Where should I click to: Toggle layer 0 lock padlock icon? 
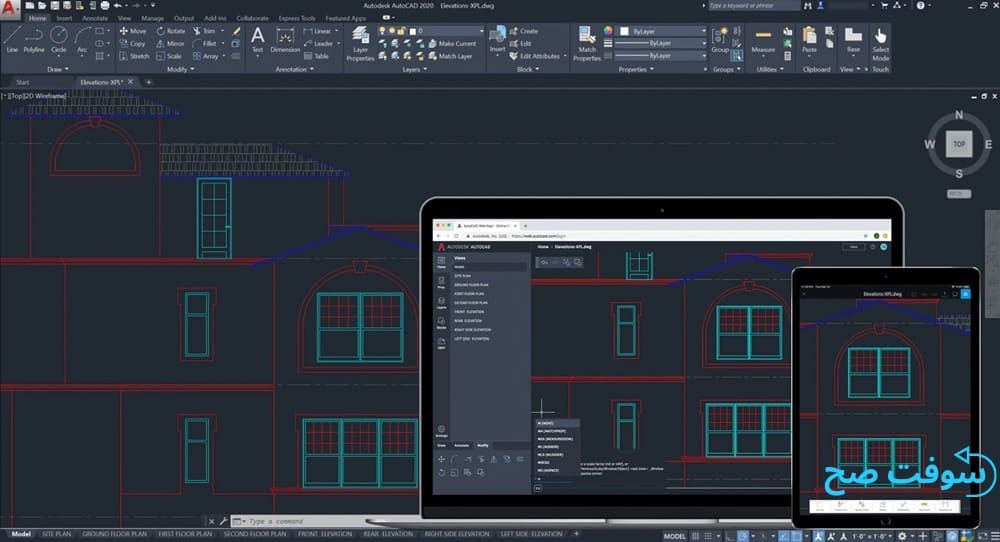(402, 31)
